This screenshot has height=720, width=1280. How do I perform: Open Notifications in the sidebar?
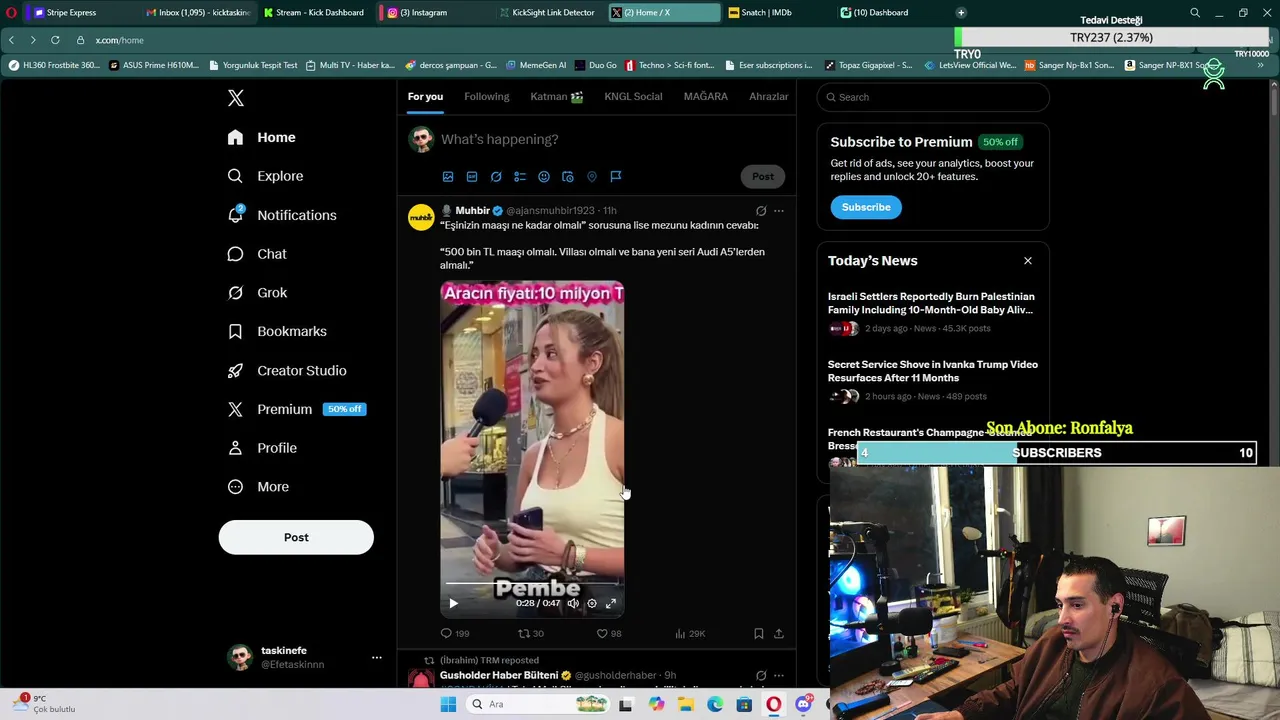tap(282, 215)
